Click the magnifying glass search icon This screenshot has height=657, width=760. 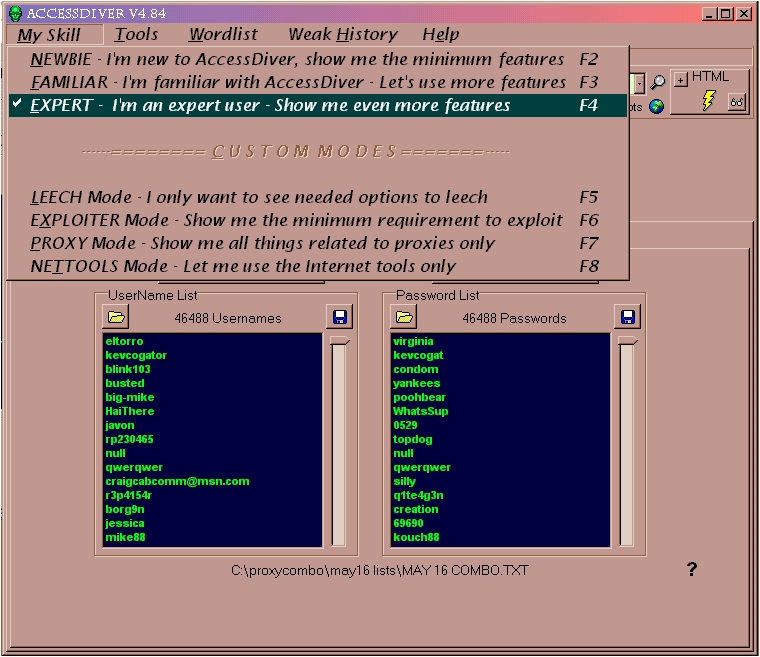tap(657, 82)
